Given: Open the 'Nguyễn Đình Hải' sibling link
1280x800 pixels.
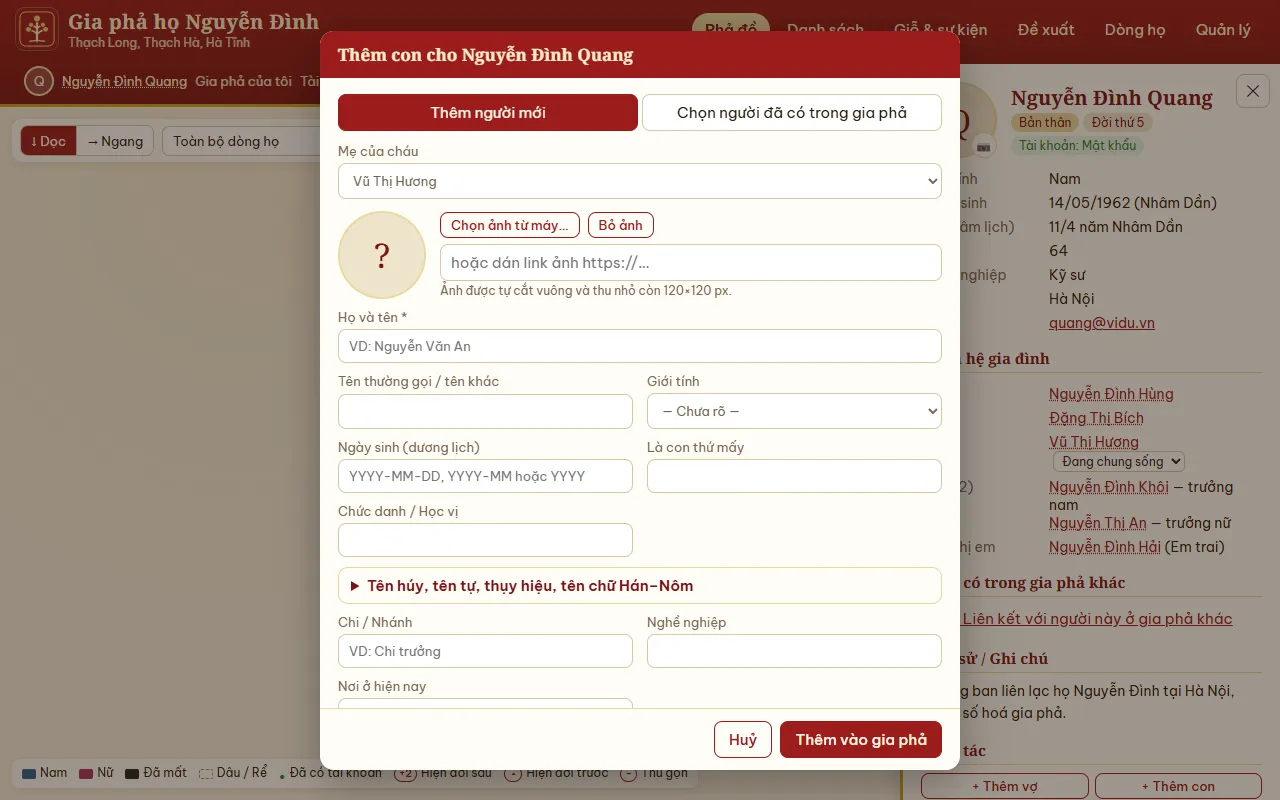Looking at the screenshot, I should point(1105,547).
